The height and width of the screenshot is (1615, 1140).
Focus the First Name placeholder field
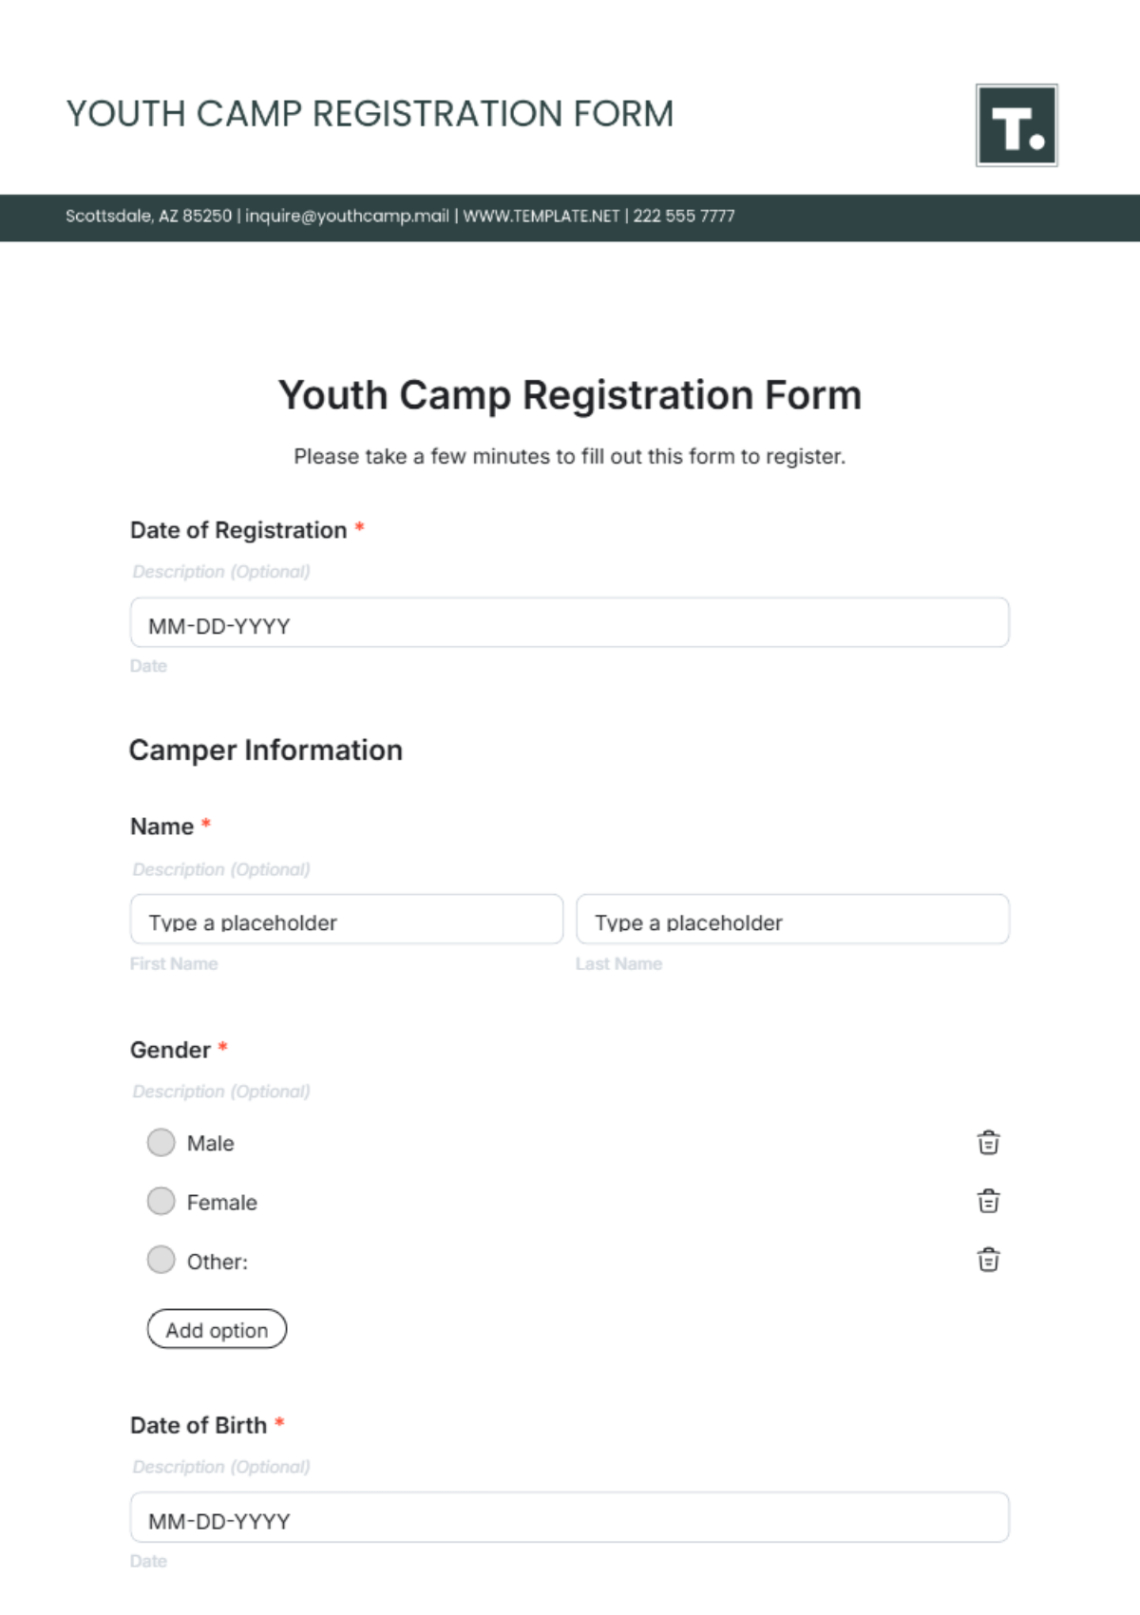346,920
